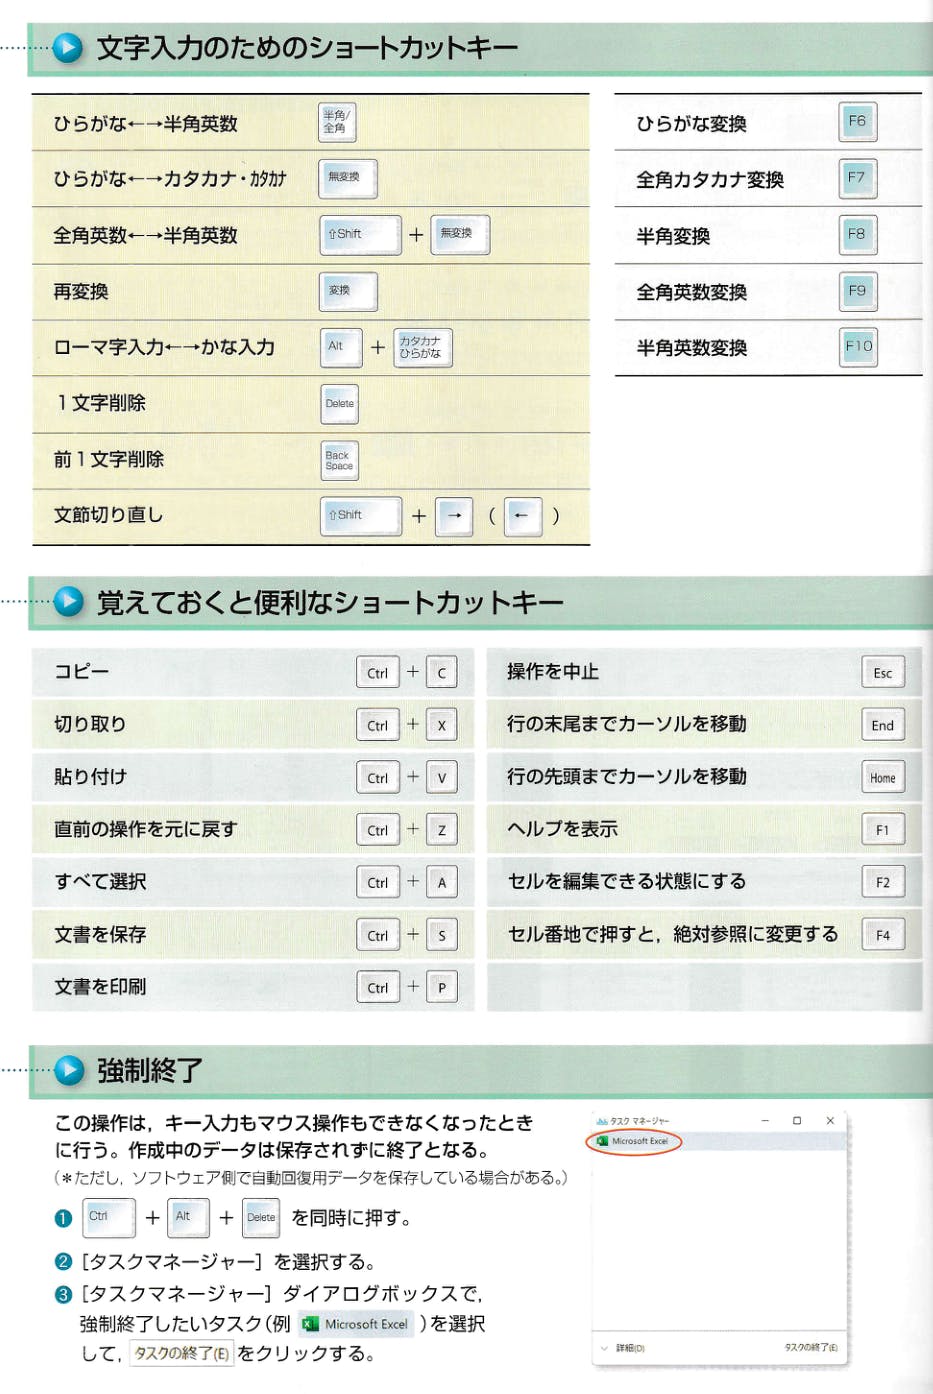Click the F4 key for 絶対参照 row
The width and height of the screenshot is (933, 1394).
click(x=883, y=935)
